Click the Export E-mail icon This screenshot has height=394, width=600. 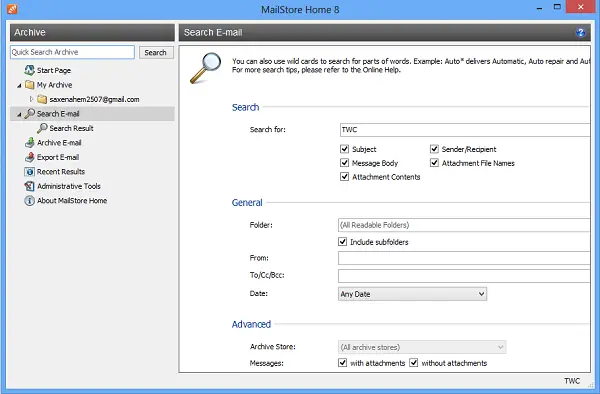(29, 157)
